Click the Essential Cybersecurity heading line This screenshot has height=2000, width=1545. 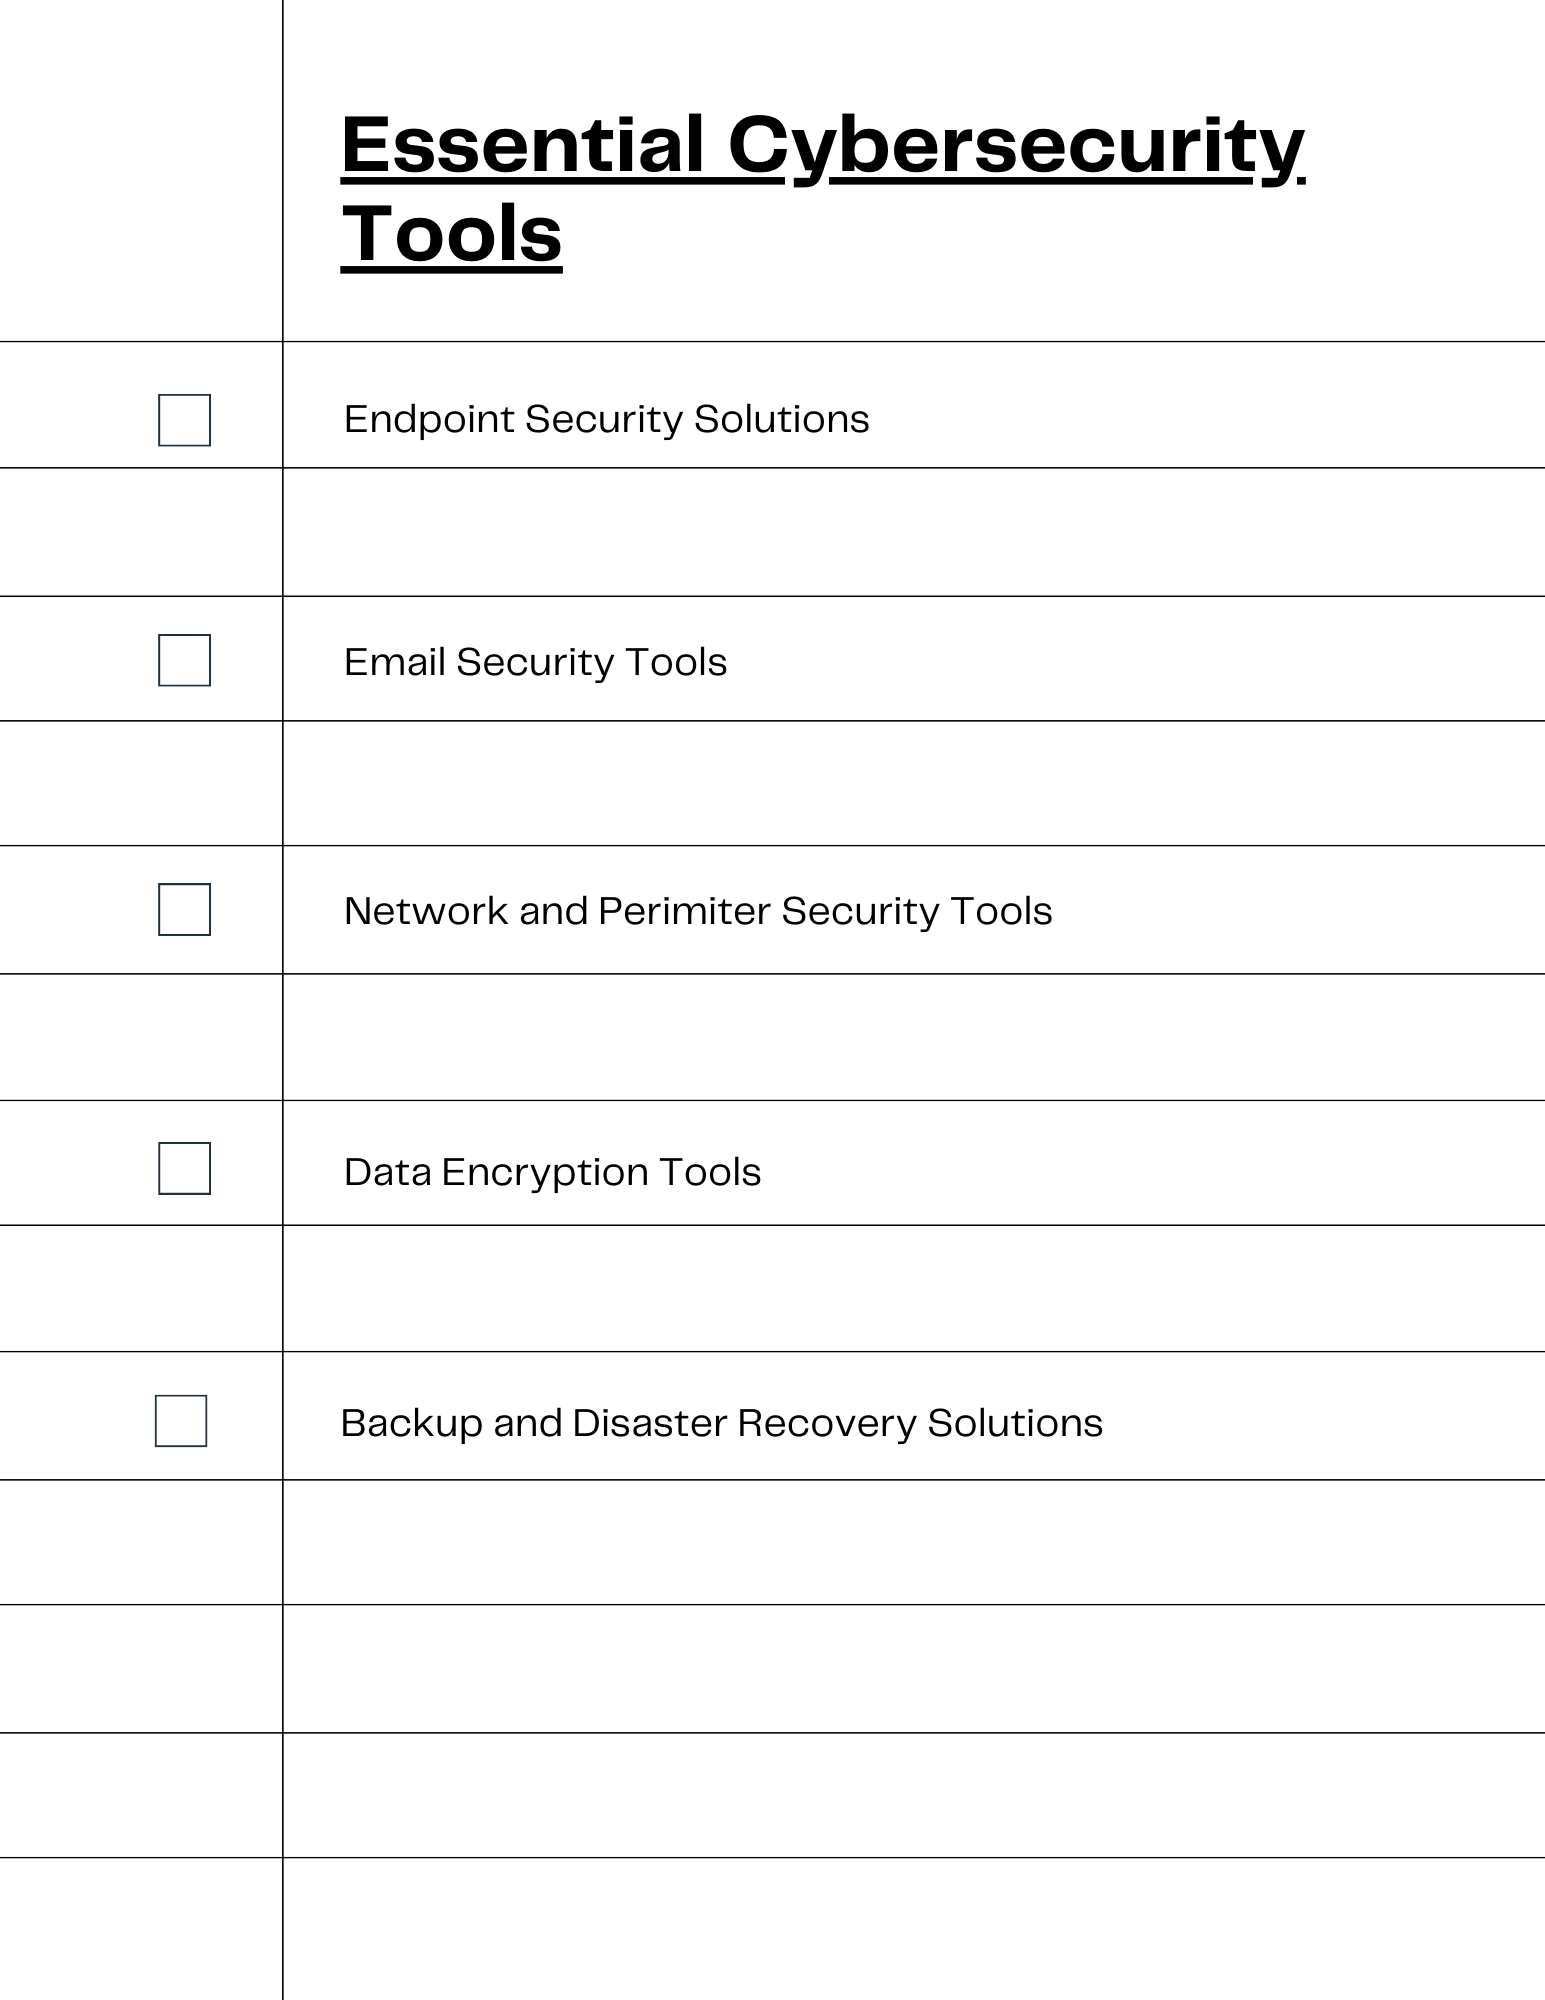coord(823,147)
